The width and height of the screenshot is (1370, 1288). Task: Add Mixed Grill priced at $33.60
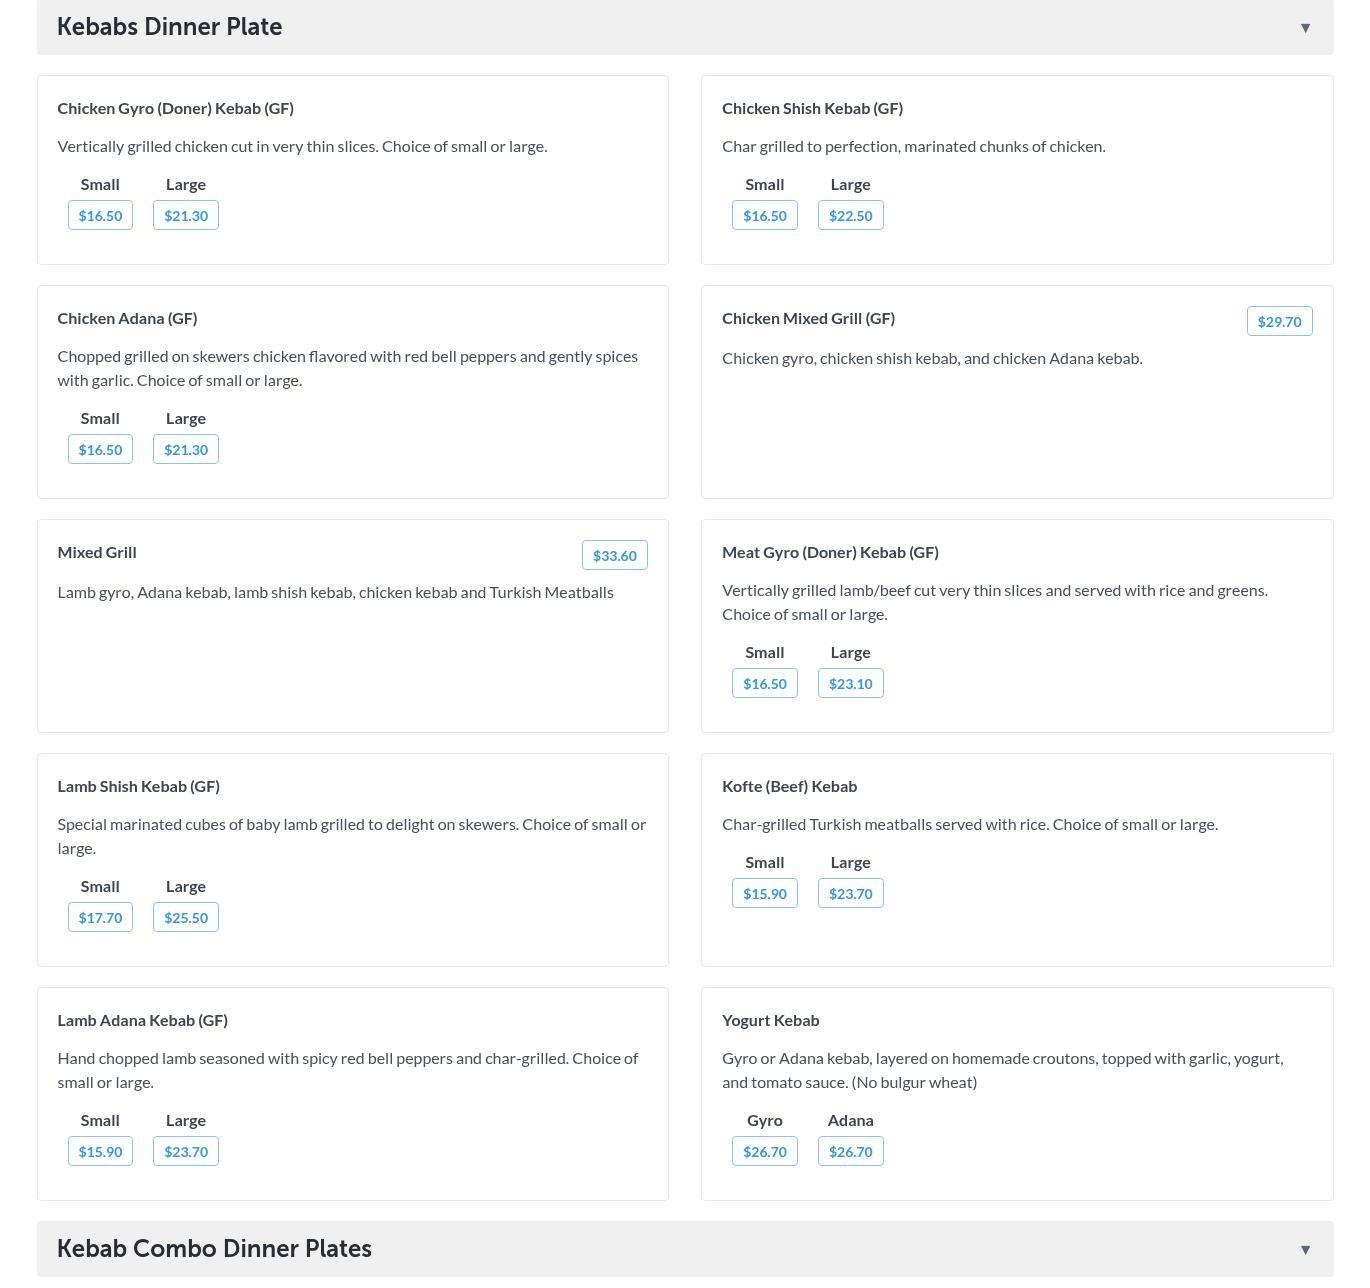pyautogui.click(x=614, y=556)
